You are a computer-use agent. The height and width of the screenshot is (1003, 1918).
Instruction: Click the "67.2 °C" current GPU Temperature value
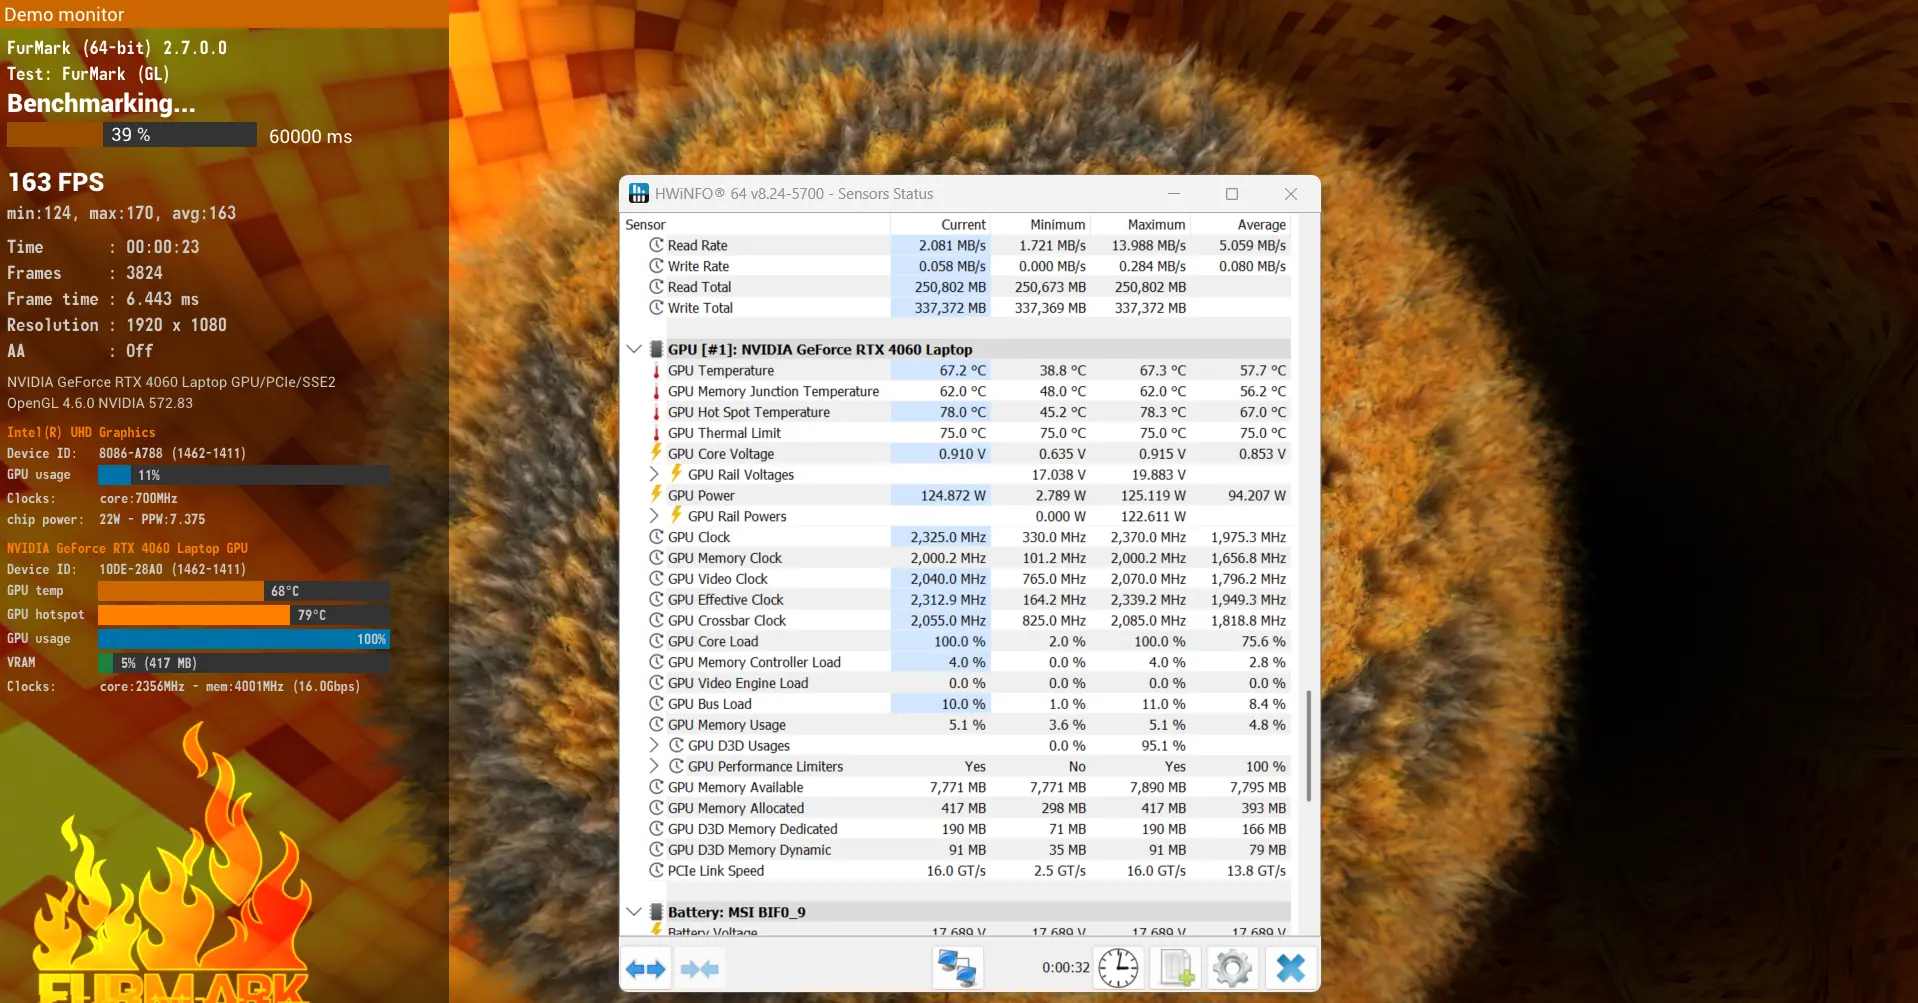click(x=962, y=371)
